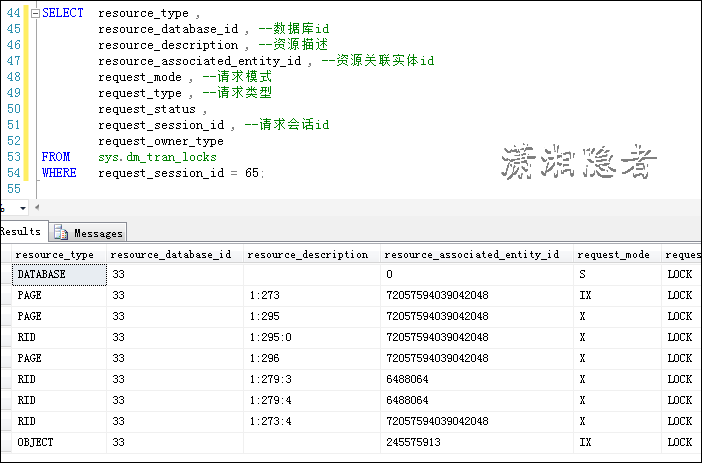Click the resource_database_id column header

coord(175,254)
